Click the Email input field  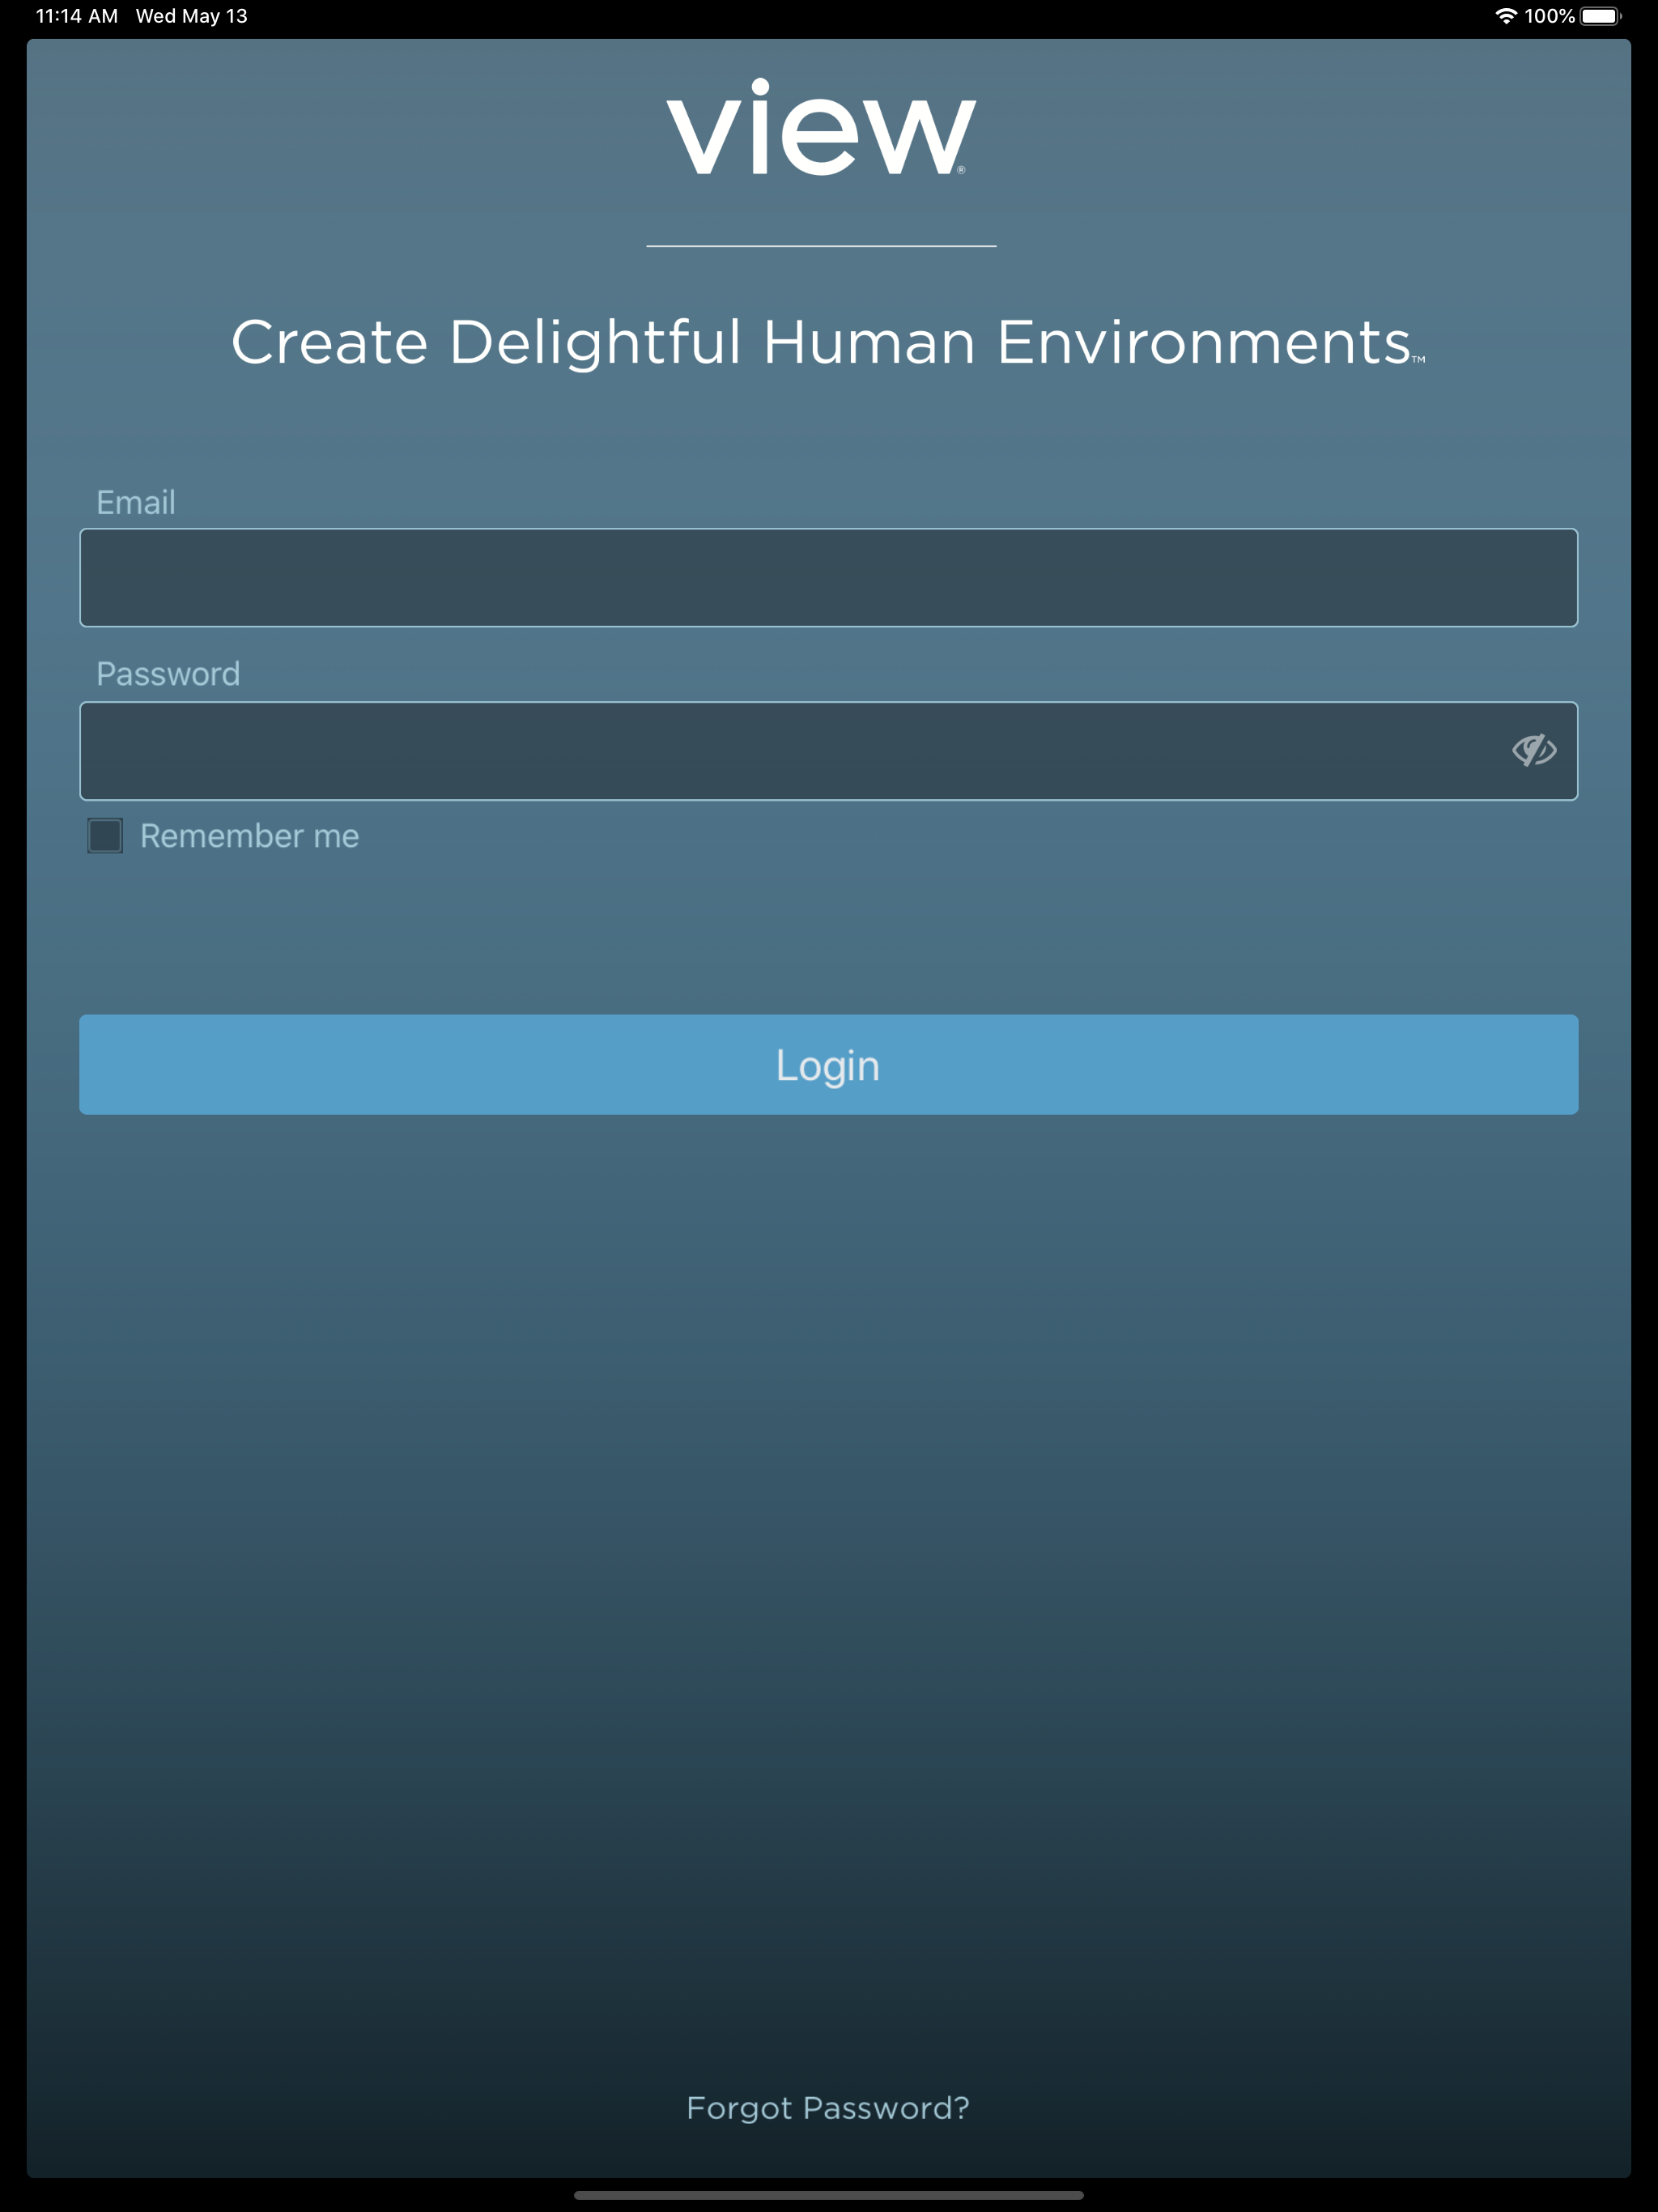click(828, 578)
